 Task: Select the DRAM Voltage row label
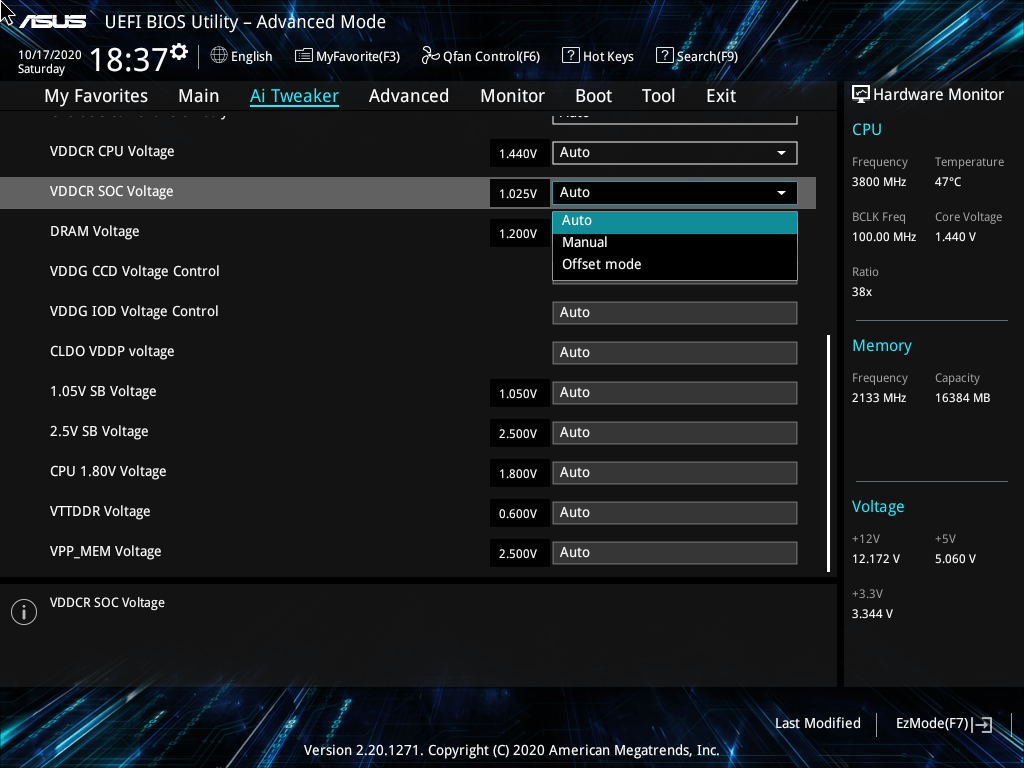tap(95, 232)
